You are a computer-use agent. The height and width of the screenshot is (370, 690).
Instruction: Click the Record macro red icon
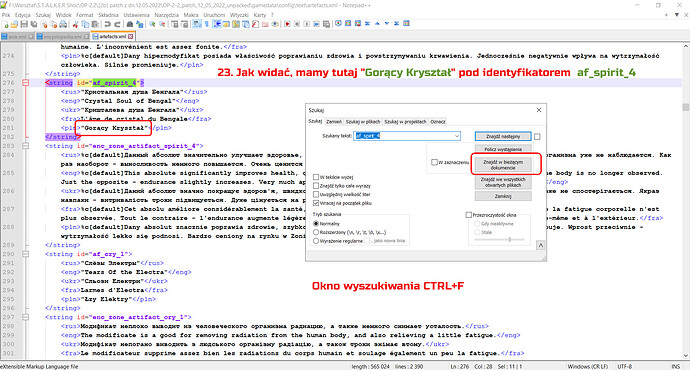tap(287, 24)
